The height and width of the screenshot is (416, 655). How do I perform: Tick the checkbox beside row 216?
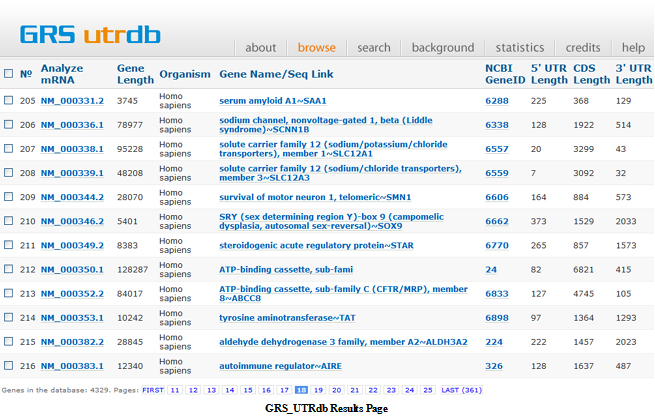coord(9,367)
